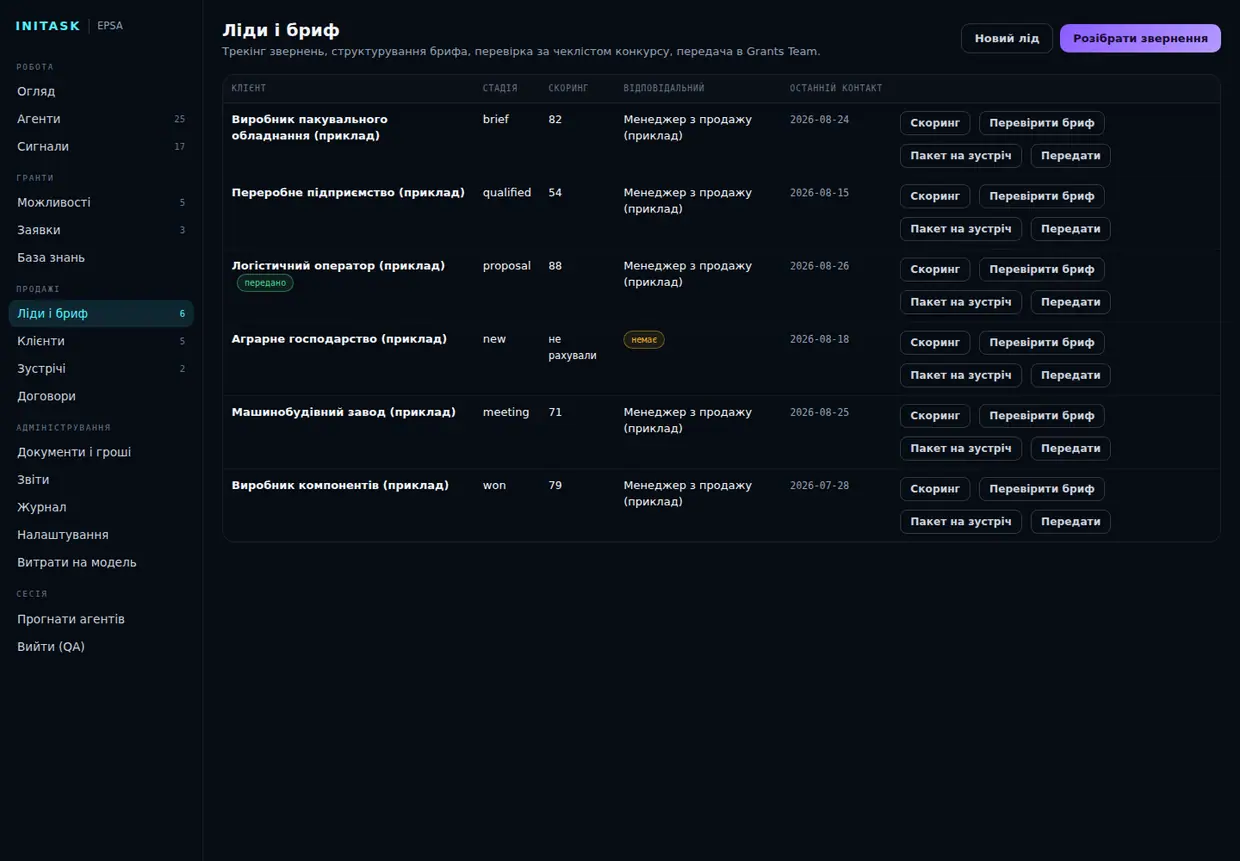Viewport: 1240px width, 861px height.
Task: Click the немає badge in Аграрне господарство row
Action: tap(644, 340)
